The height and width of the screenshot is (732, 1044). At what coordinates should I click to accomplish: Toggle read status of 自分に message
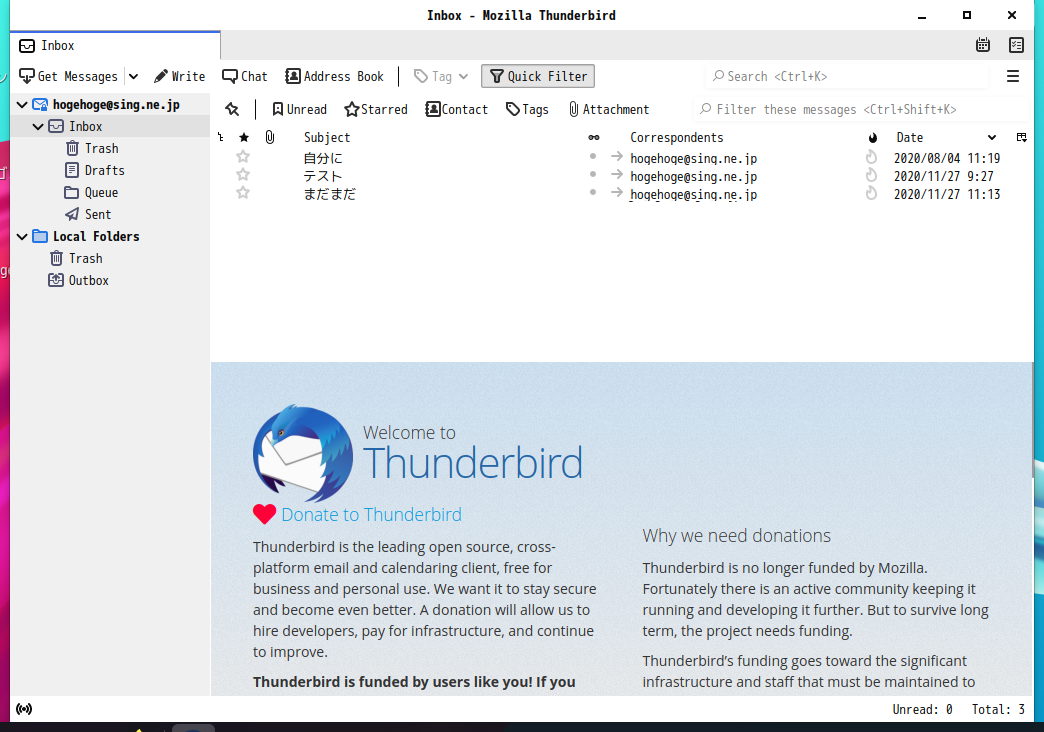593,157
